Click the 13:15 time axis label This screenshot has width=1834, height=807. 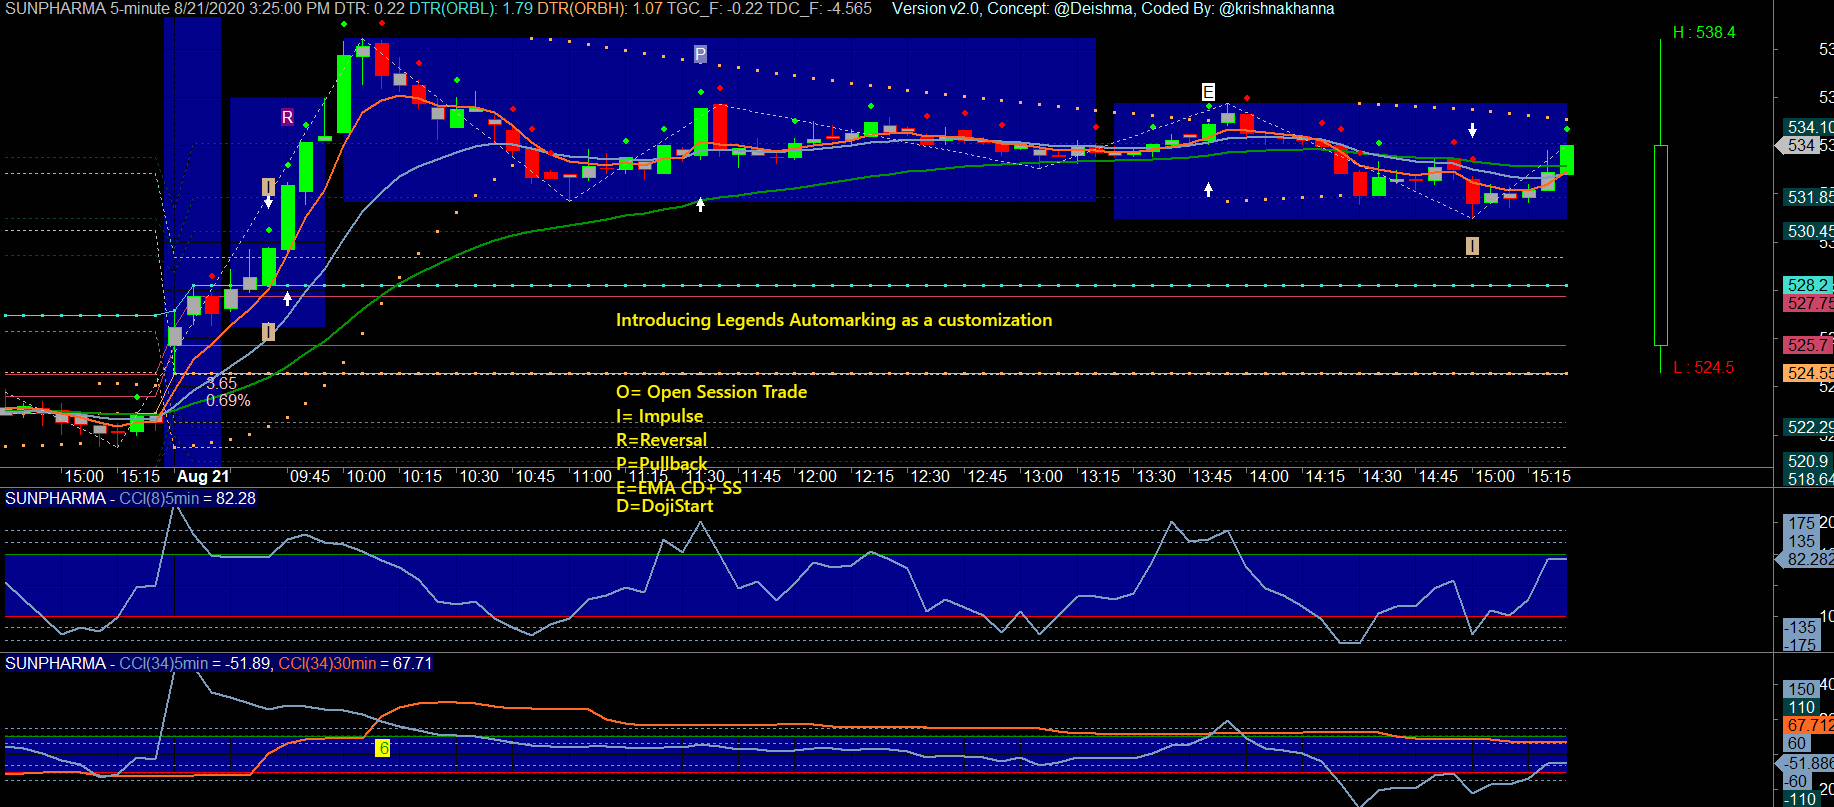click(1099, 477)
